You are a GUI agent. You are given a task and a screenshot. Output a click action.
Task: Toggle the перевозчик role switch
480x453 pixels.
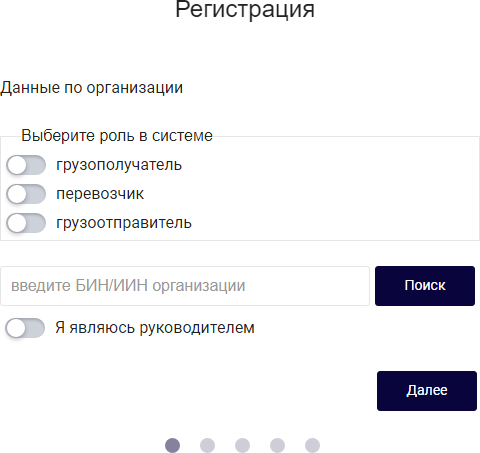tap(26, 194)
